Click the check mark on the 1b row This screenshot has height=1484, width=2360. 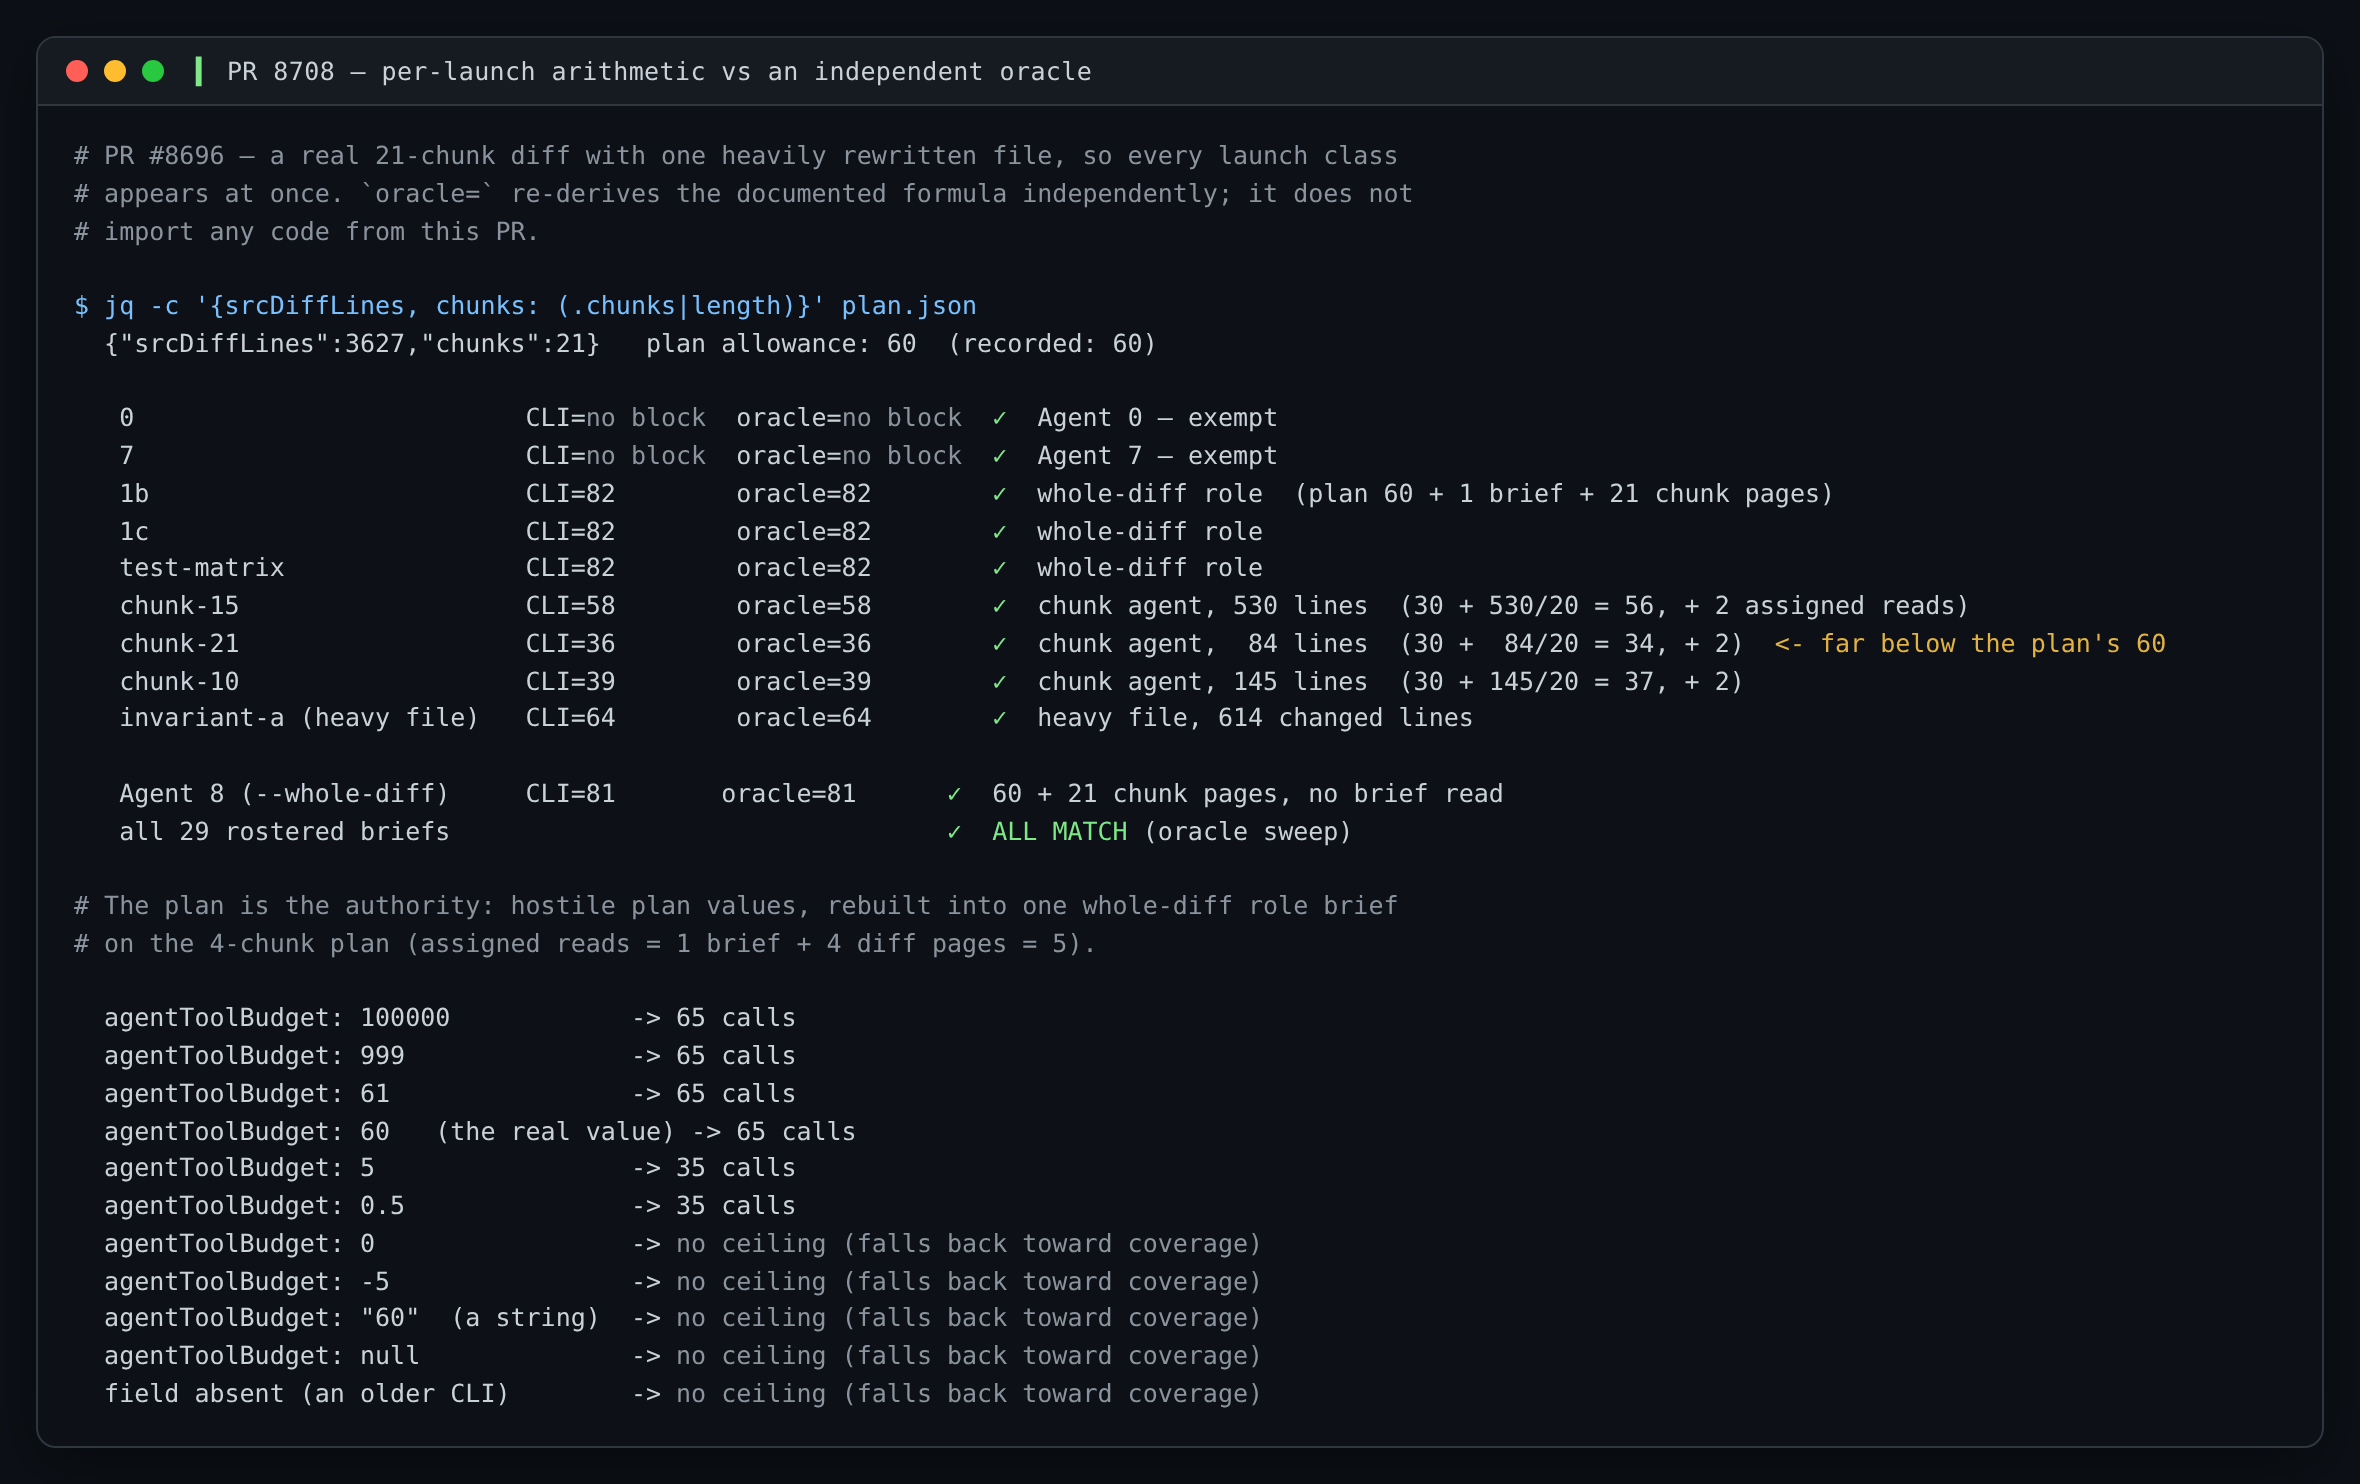click(x=999, y=494)
